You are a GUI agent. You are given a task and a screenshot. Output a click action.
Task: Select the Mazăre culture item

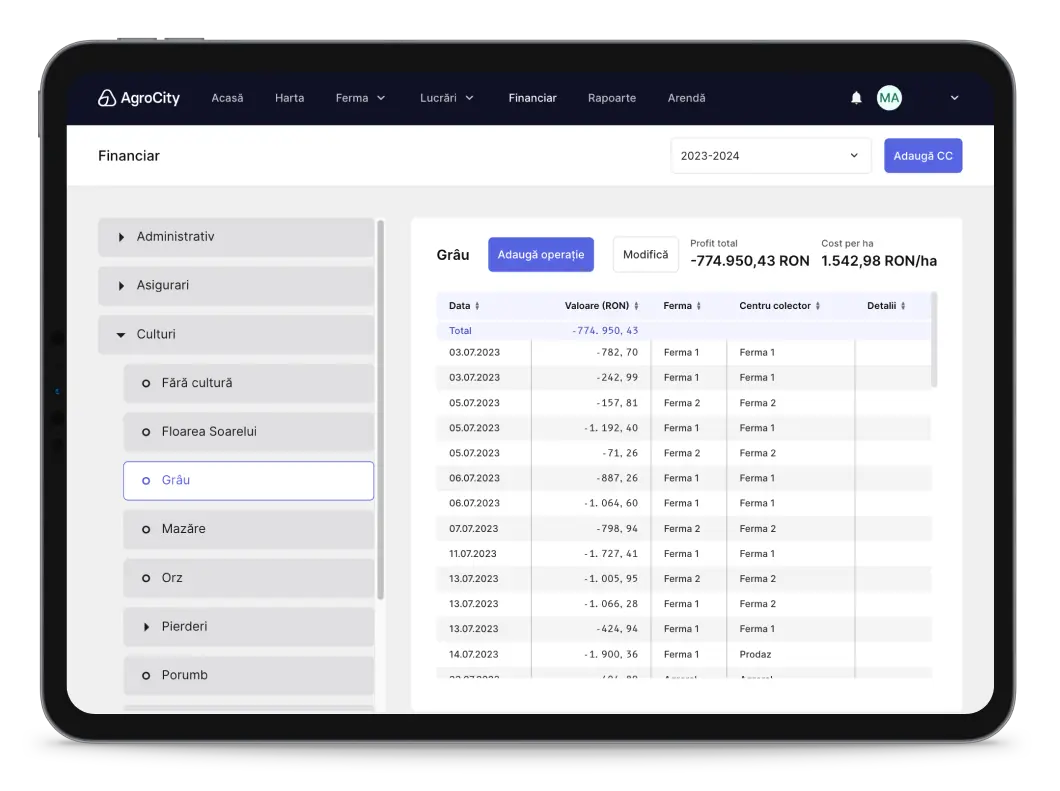(x=248, y=529)
